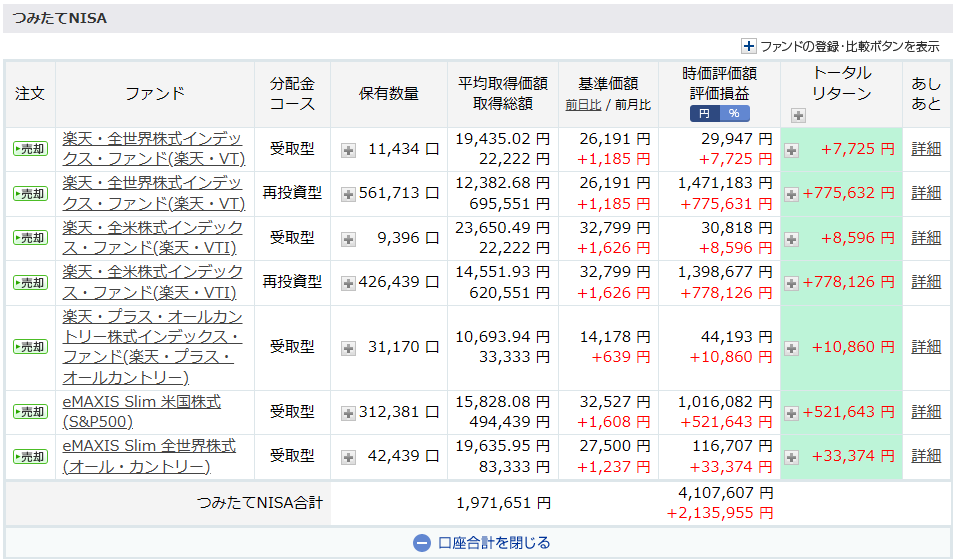Open 詳細 link for +7,725 円 row

926,149
